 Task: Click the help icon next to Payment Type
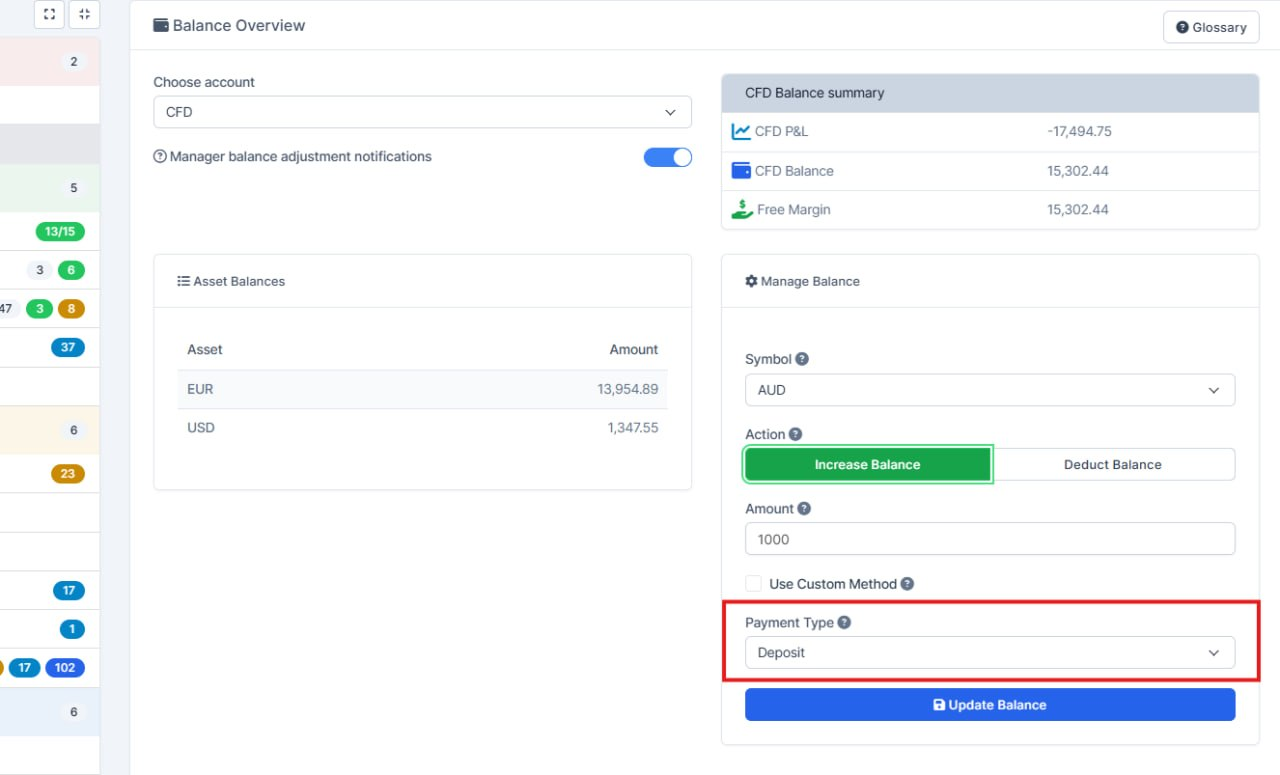click(844, 622)
